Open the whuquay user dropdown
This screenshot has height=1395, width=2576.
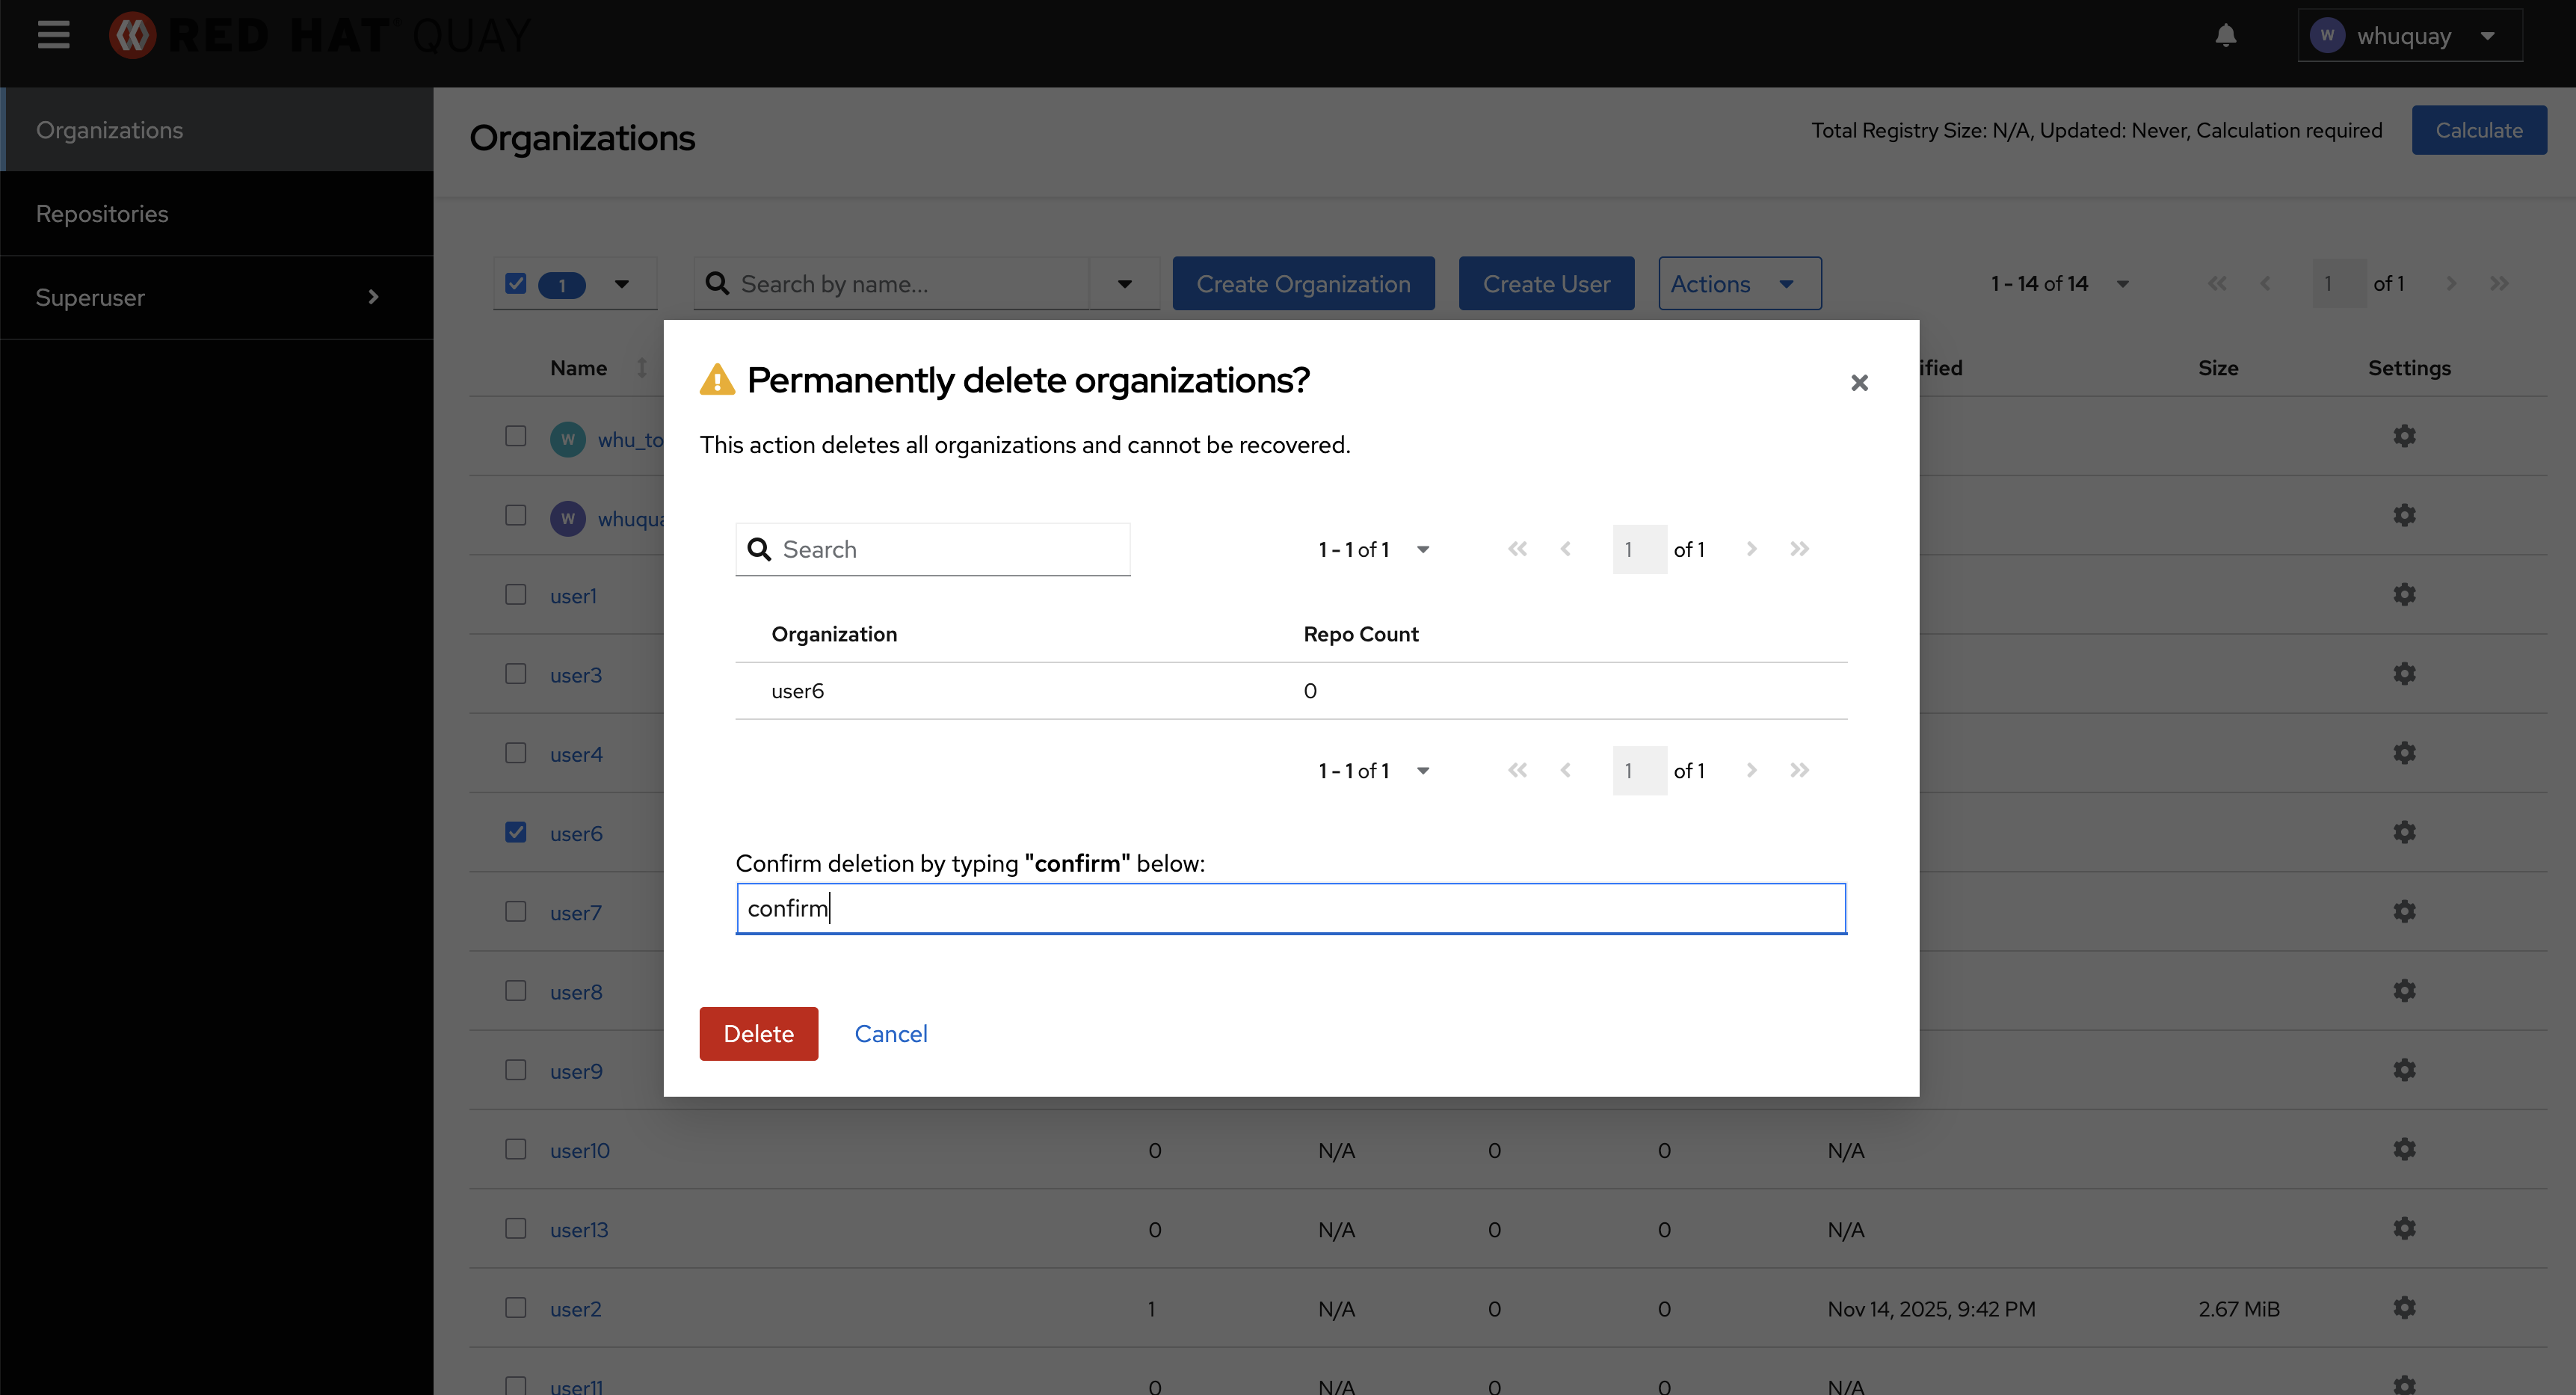point(2410,36)
